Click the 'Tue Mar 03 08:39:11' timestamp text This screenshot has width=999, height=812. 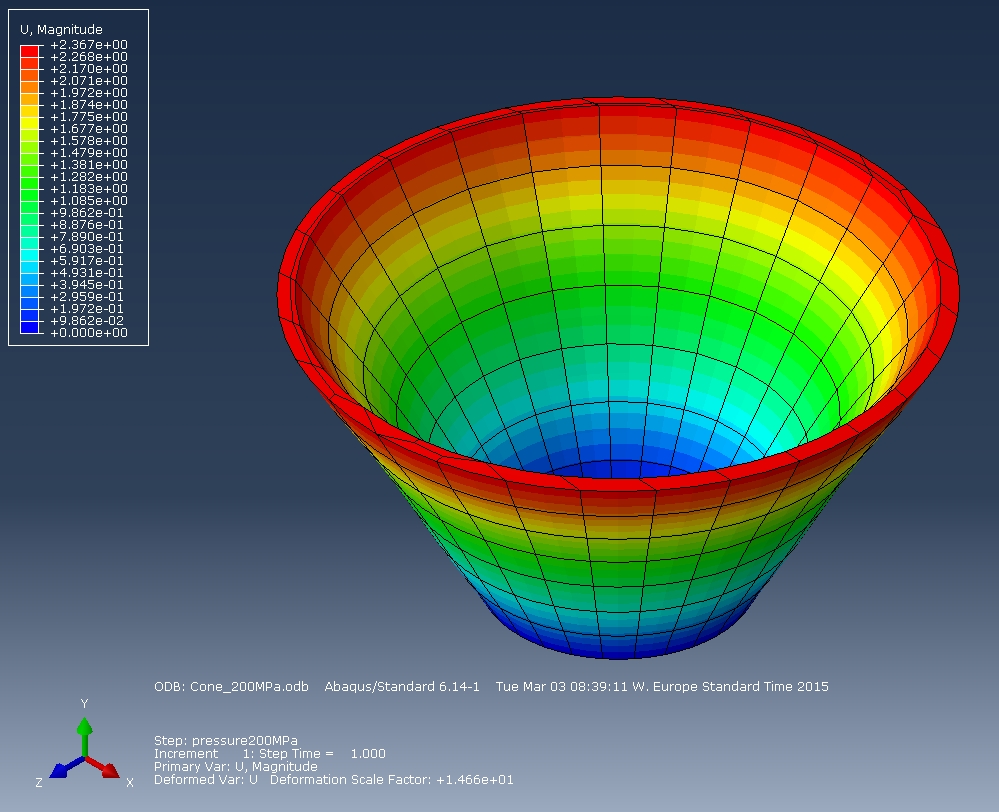[562, 686]
